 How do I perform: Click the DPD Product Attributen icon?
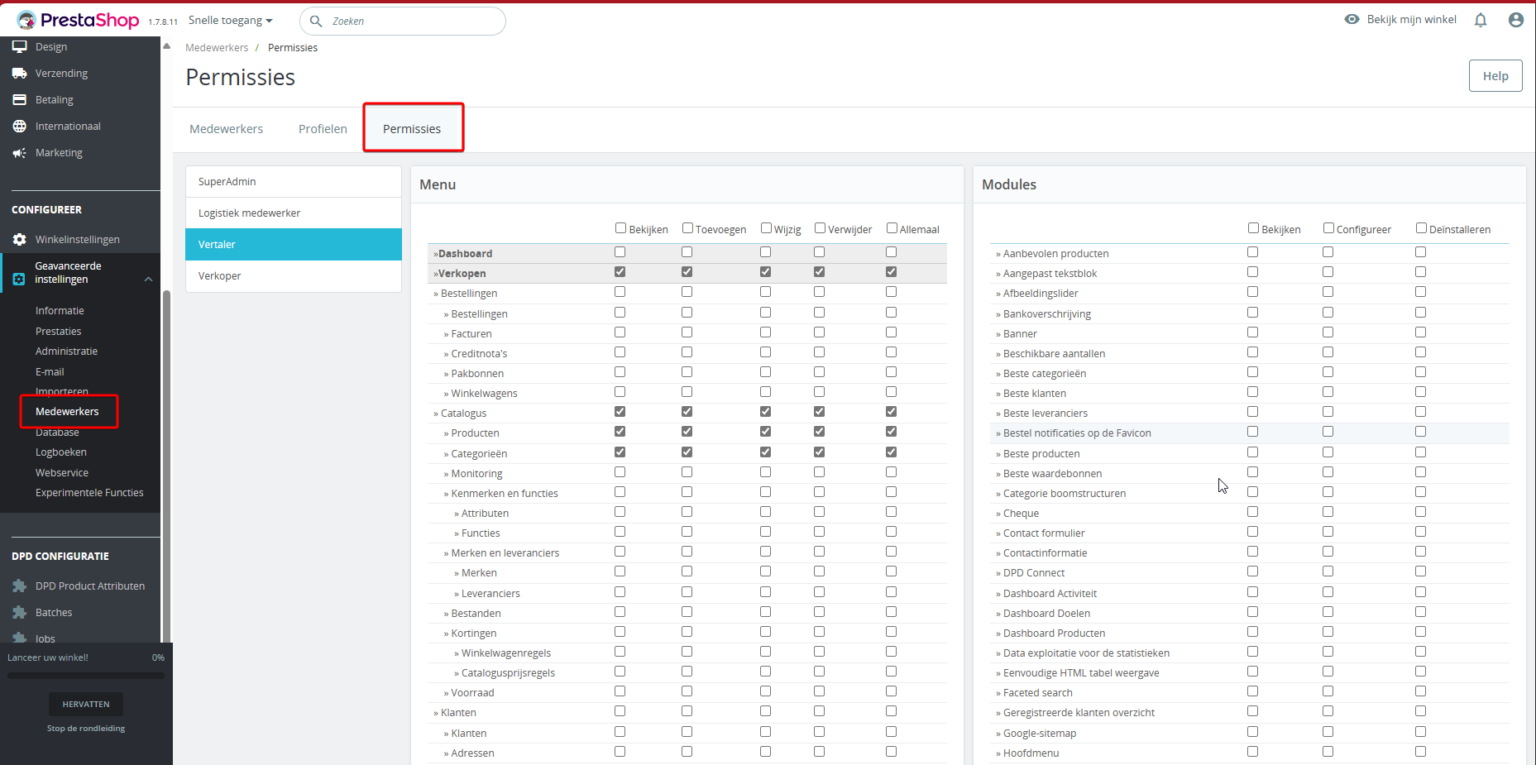(x=18, y=585)
